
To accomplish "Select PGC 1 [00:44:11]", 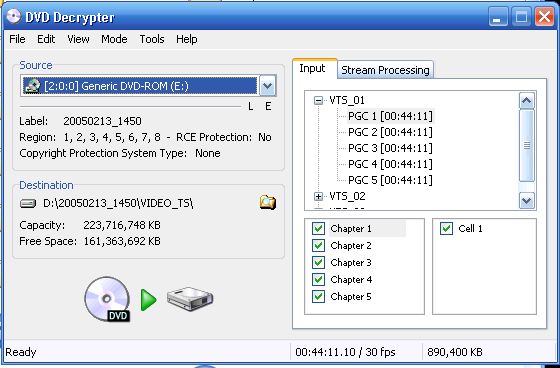I will coord(390,116).
